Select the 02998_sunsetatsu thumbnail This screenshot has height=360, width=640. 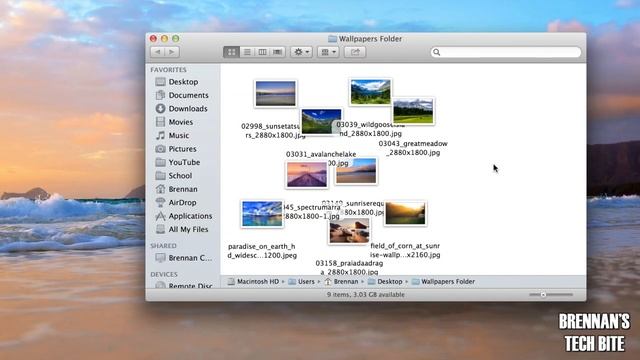[276, 93]
